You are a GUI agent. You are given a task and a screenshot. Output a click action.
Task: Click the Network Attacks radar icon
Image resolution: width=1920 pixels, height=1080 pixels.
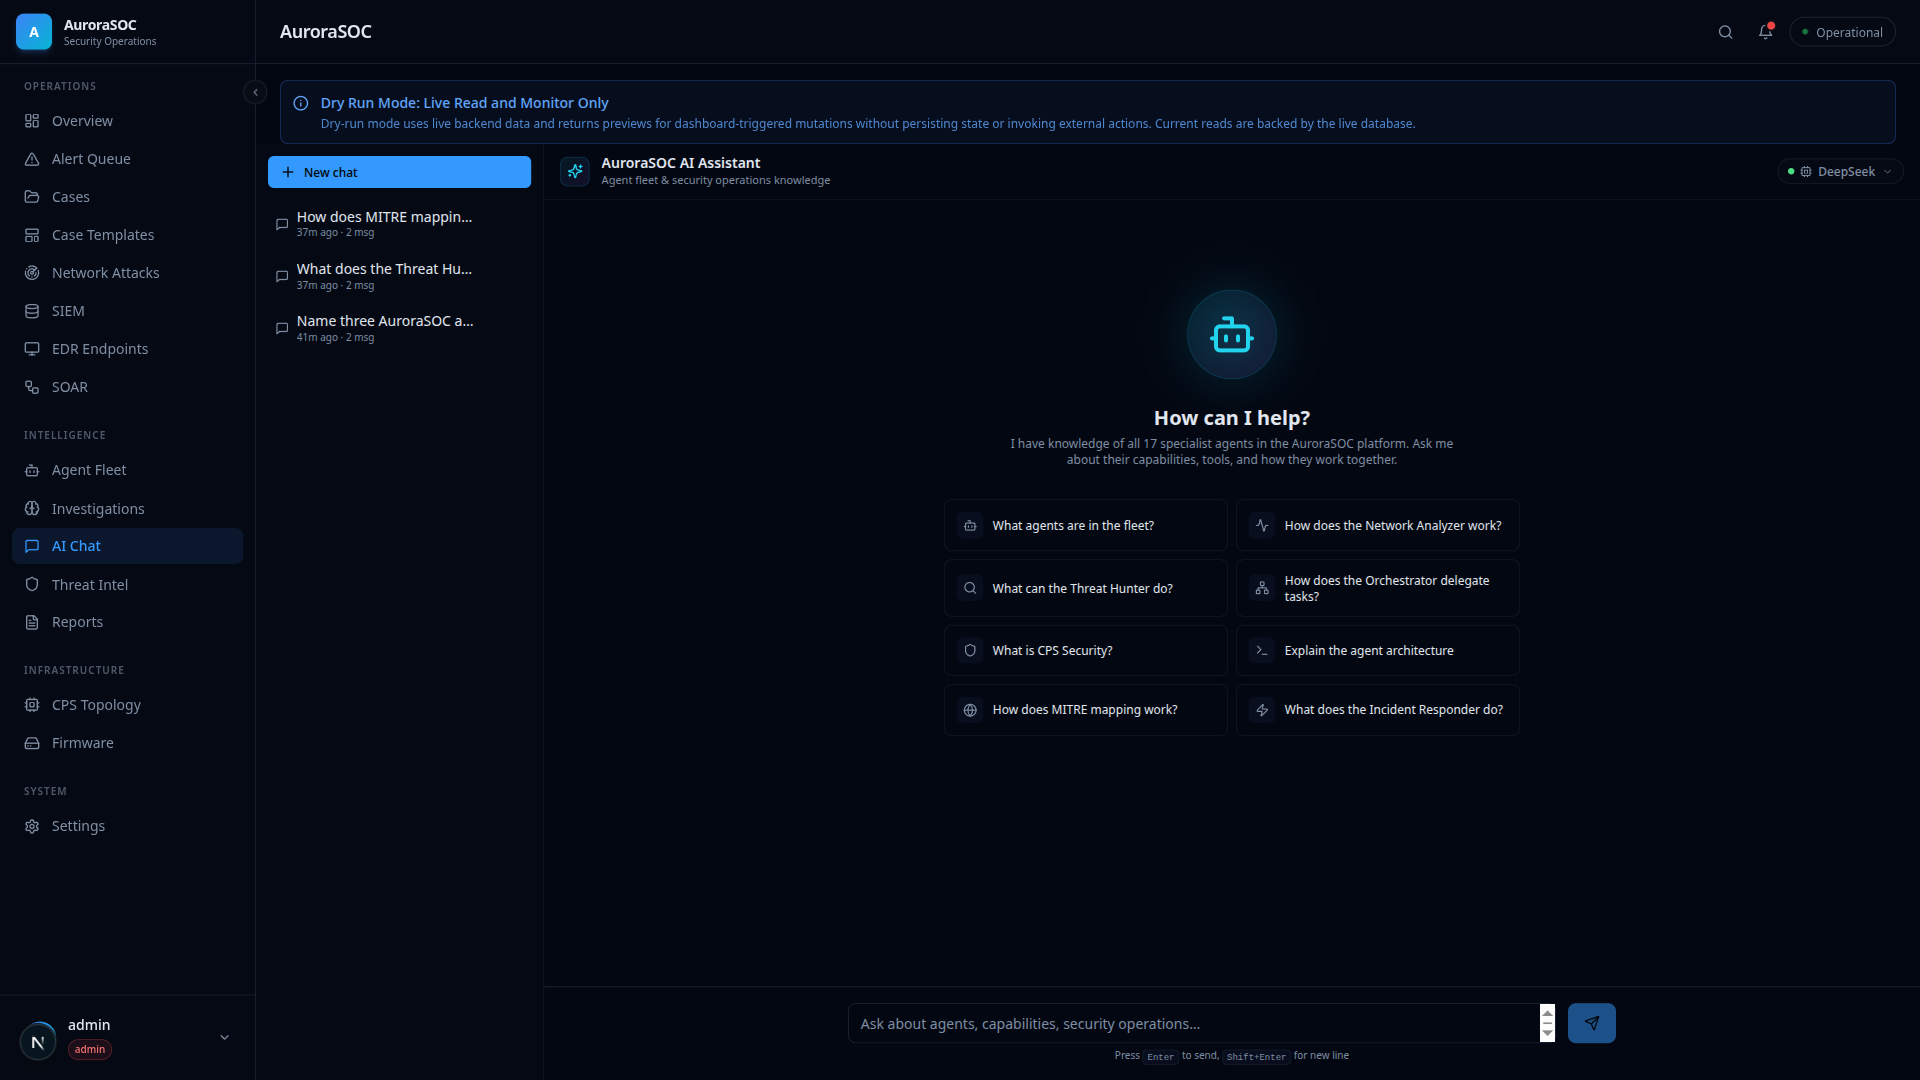click(32, 273)
